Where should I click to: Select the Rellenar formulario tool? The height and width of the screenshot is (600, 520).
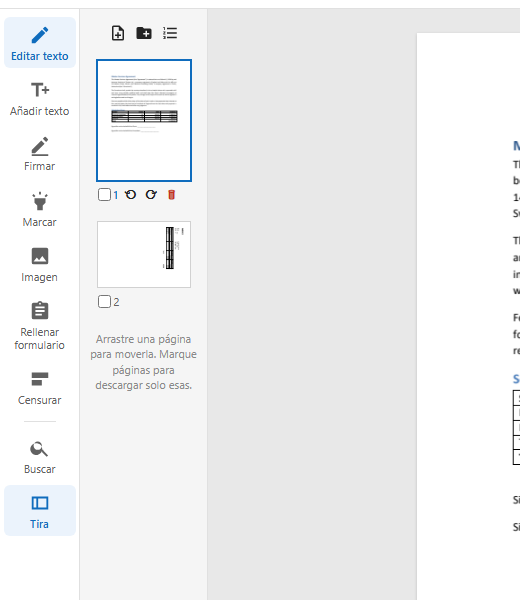(40, 326)
